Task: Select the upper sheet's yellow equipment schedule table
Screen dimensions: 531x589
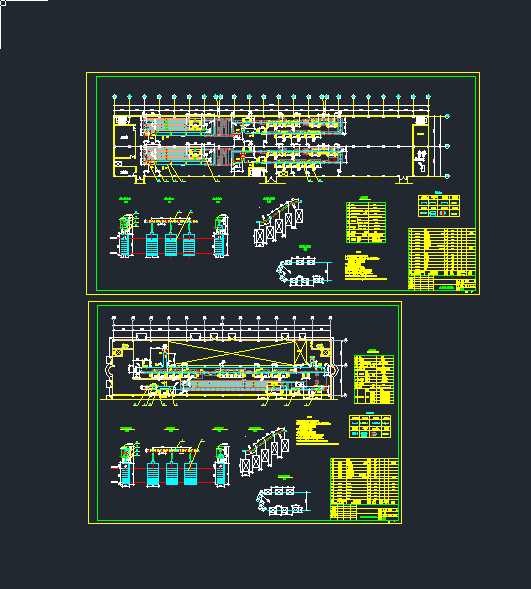Action: (442, 259)
